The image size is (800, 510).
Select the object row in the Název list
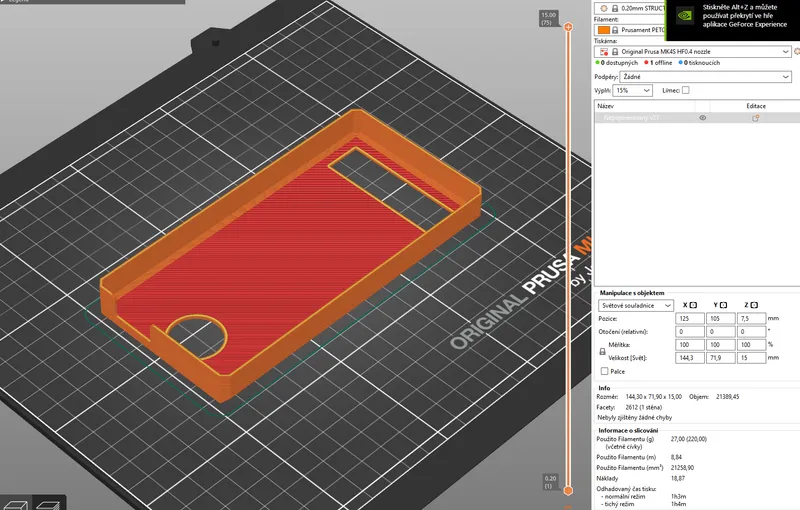coord(697,118)
